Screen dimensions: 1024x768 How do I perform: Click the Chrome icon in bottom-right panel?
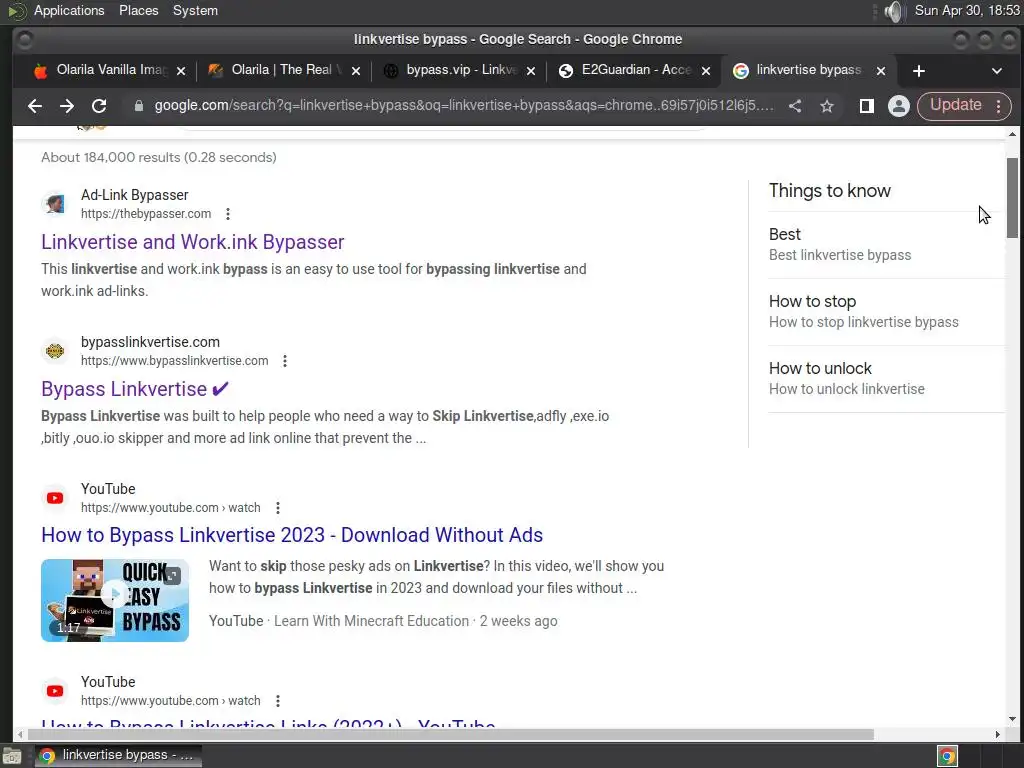tap(947, 756)
